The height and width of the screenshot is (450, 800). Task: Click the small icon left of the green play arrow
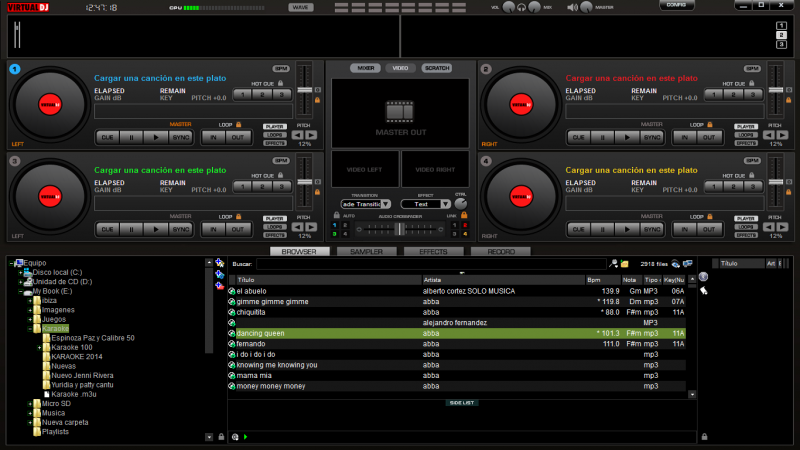(x=235, y=437)
